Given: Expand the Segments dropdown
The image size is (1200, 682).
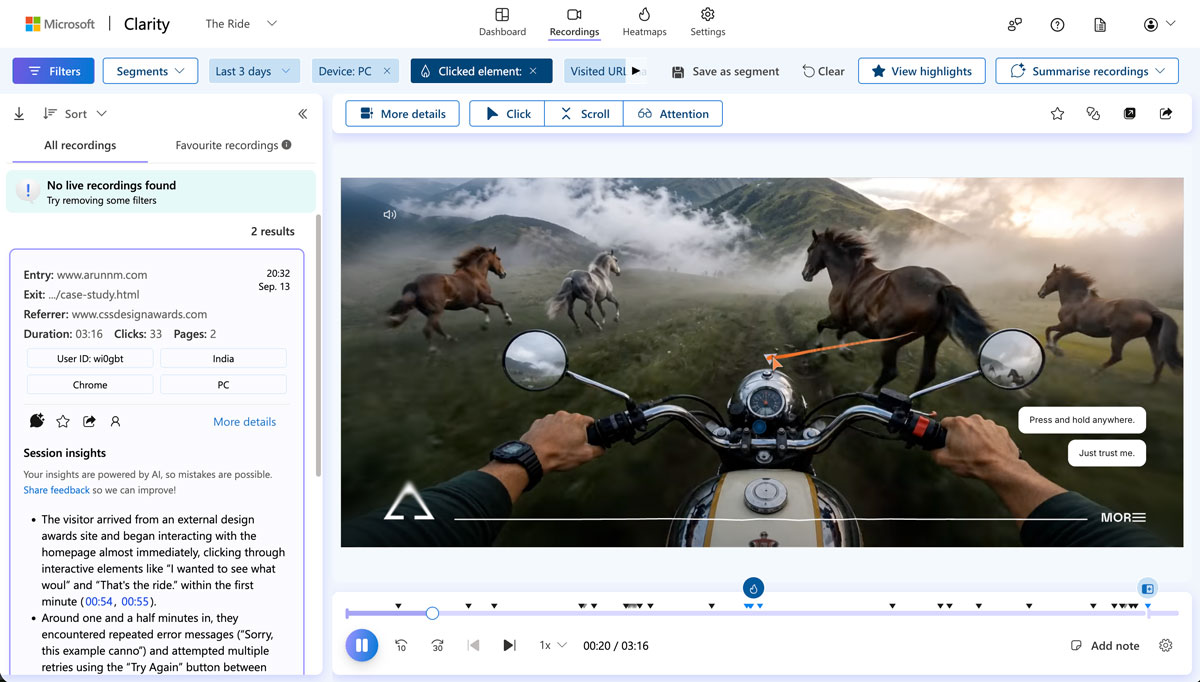Looking at the screenshot, I should click(150, 71).
